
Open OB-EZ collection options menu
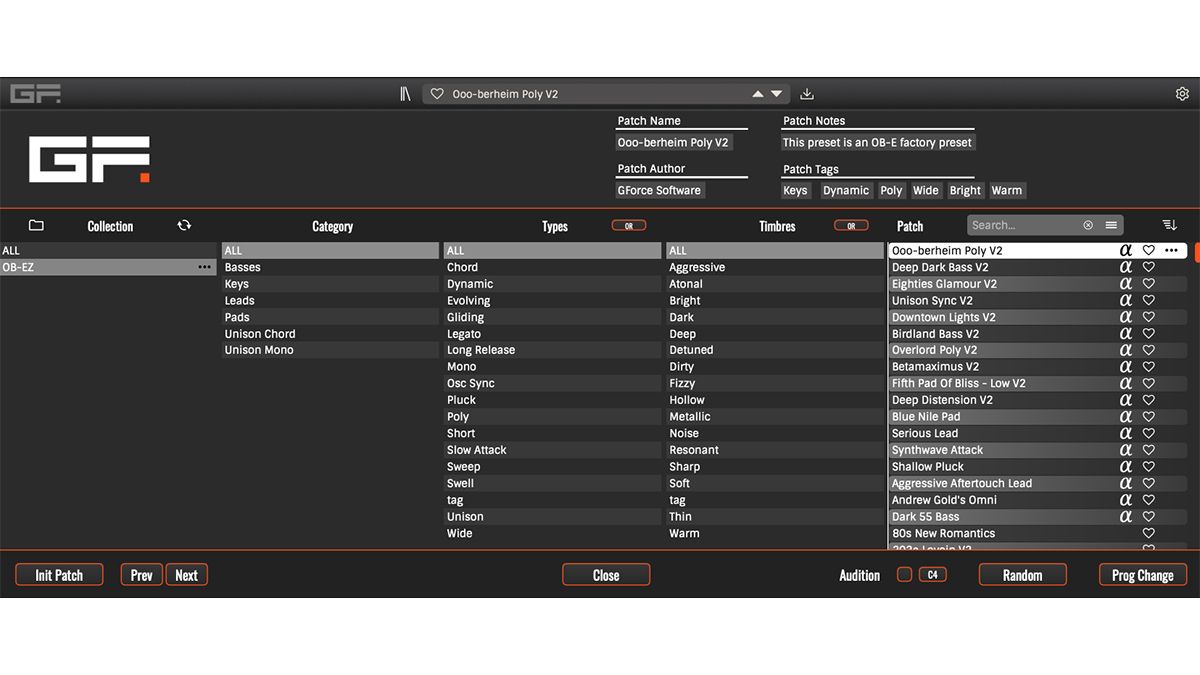coord(205,267)
